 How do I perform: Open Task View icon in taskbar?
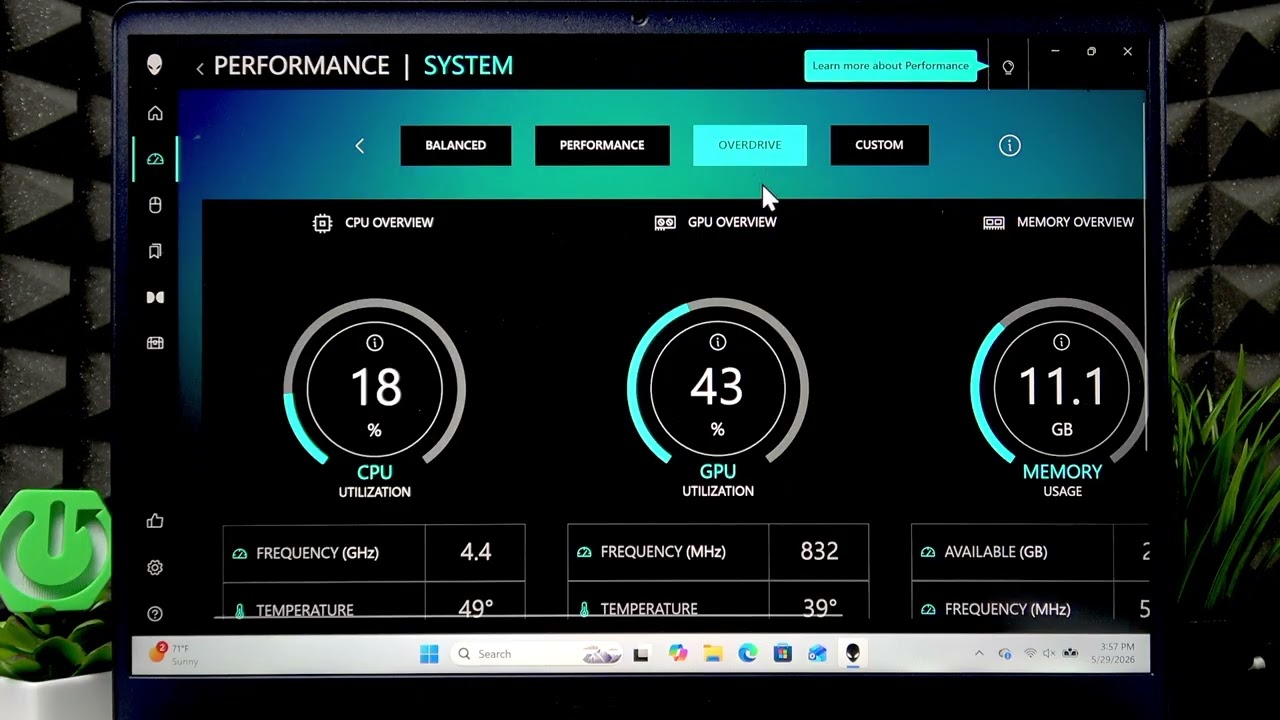pyautogui.click(x=641, y=654)
